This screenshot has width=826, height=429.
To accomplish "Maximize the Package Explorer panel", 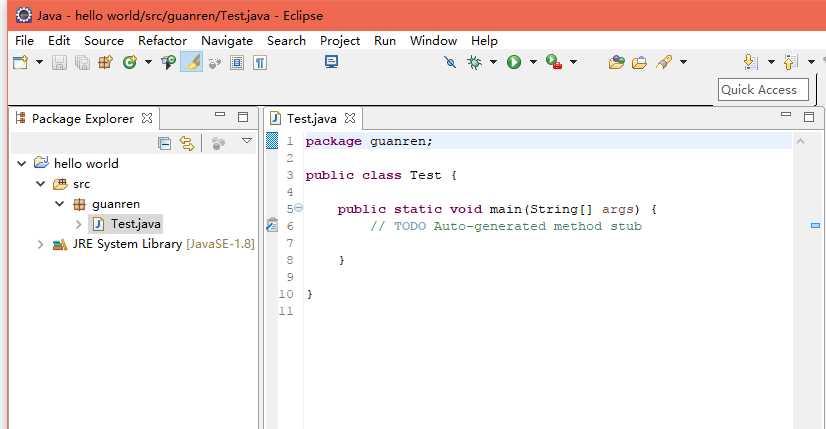I will coord(243,117).
